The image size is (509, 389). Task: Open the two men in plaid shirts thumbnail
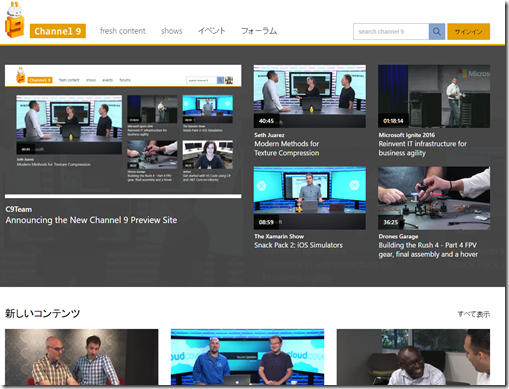point(81,357)
